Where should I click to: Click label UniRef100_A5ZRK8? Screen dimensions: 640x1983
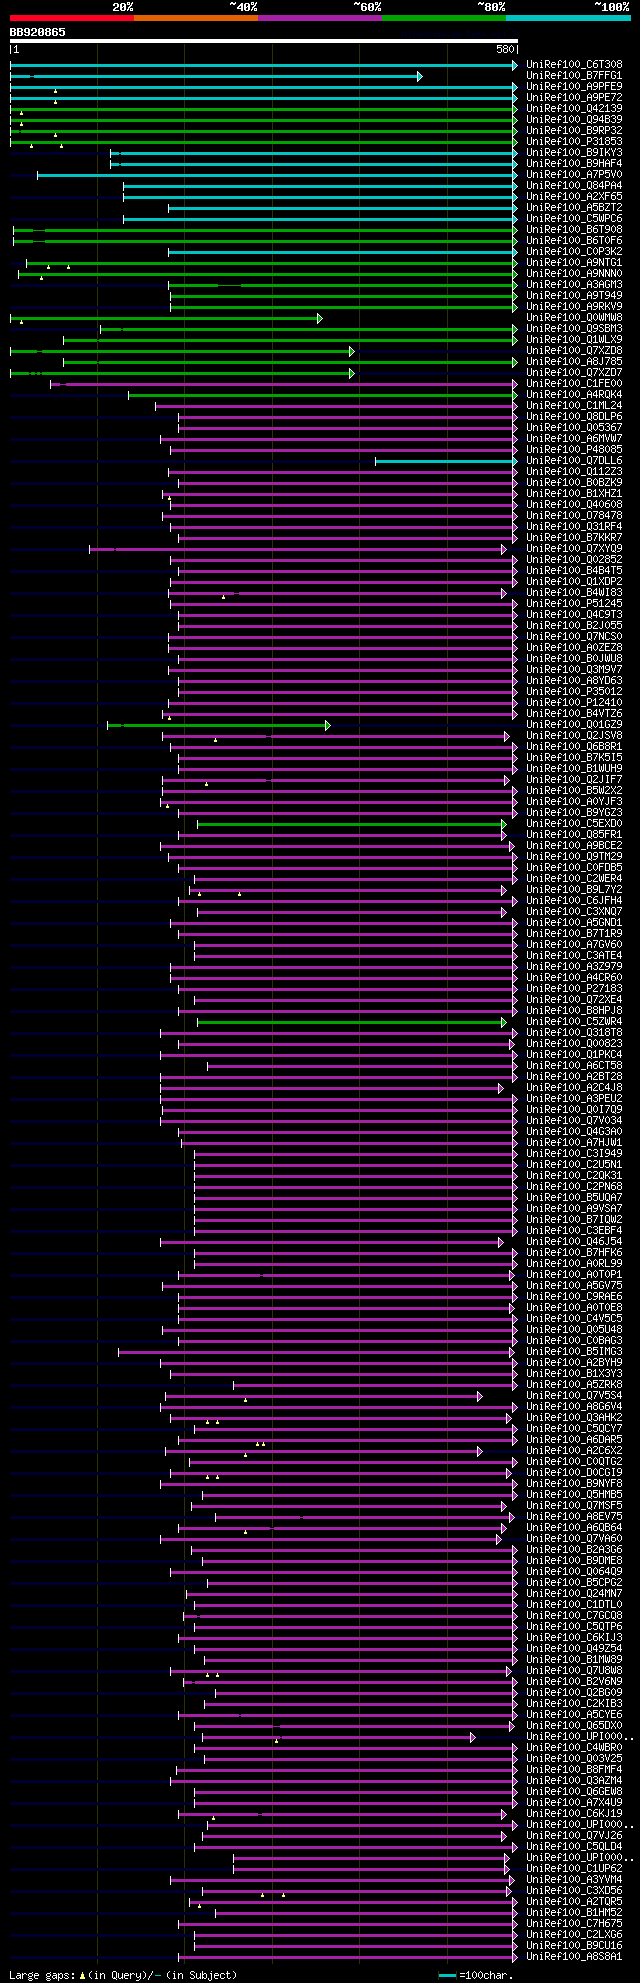pyautogui.click(x=574, y=1385)
